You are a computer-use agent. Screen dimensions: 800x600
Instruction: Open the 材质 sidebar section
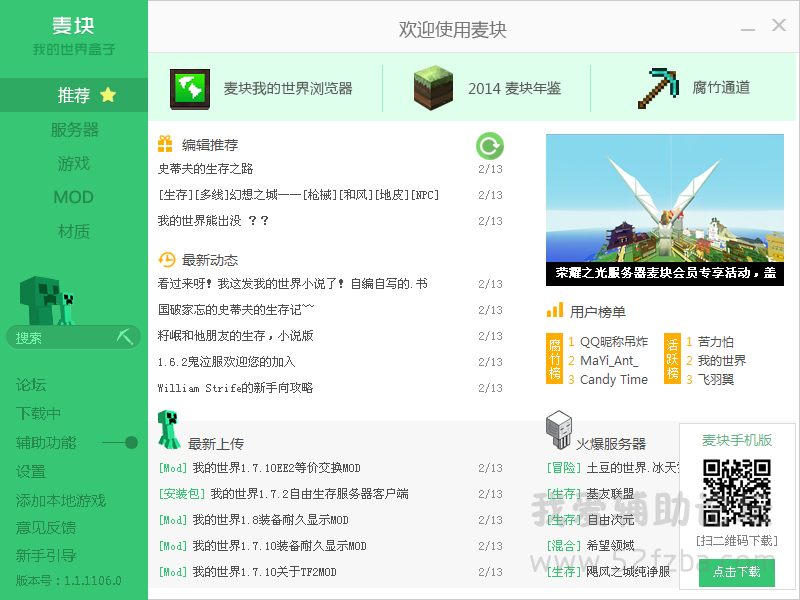(x=74, y=231)
